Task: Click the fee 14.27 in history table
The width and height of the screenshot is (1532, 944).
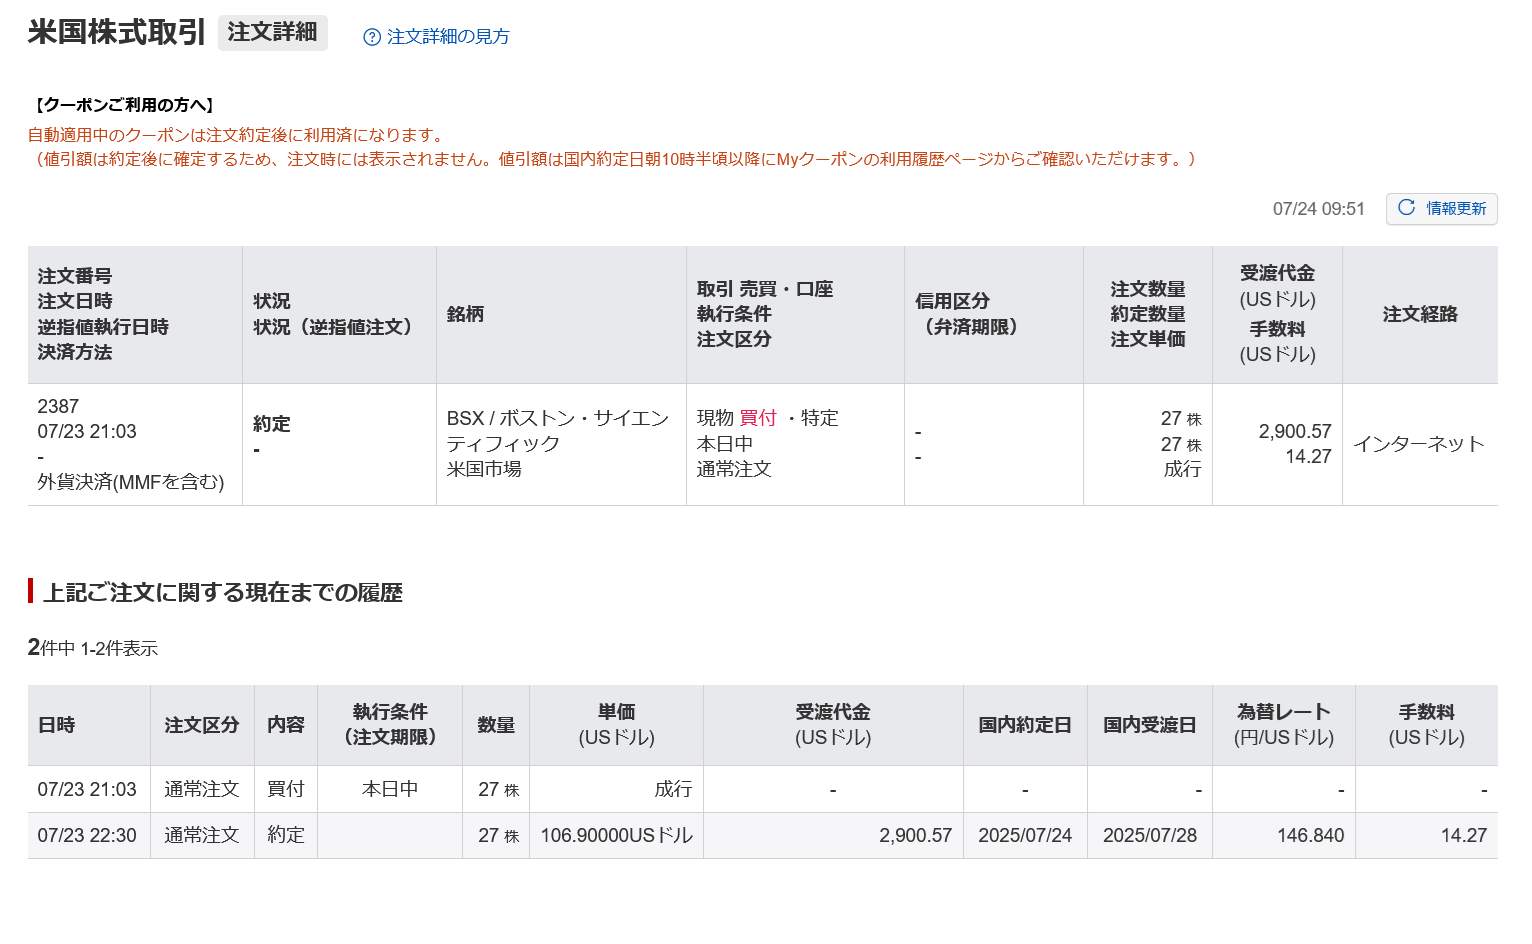Action: point(1464,835)
